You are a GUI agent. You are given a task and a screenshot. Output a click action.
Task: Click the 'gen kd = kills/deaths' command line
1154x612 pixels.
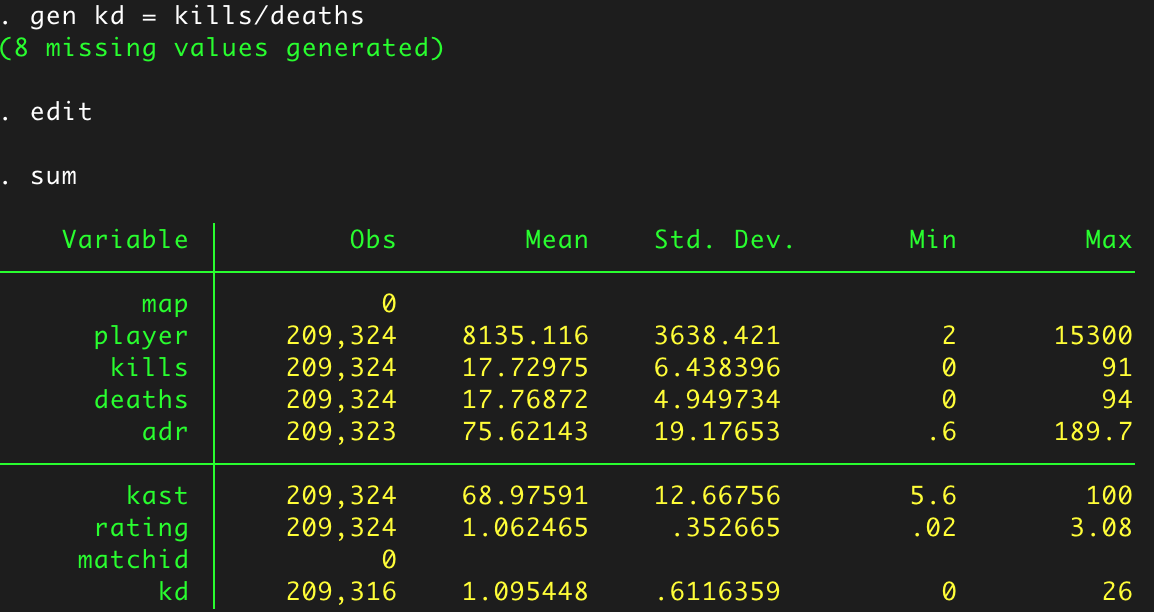point(197,16)
